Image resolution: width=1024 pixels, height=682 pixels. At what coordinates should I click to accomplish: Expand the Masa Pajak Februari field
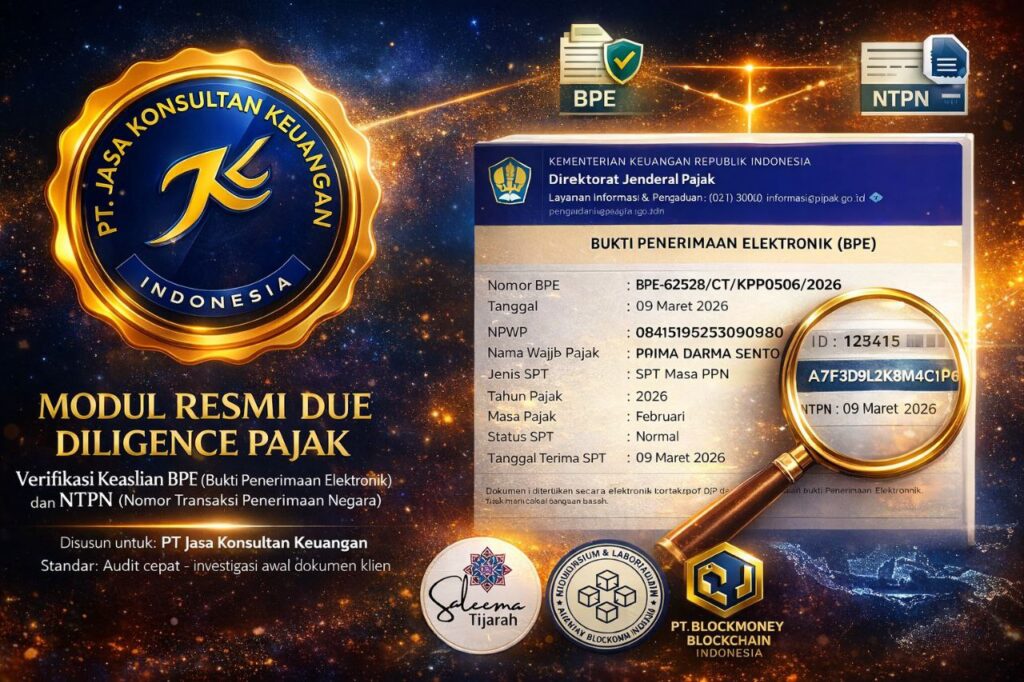click(x=662, y=416)
